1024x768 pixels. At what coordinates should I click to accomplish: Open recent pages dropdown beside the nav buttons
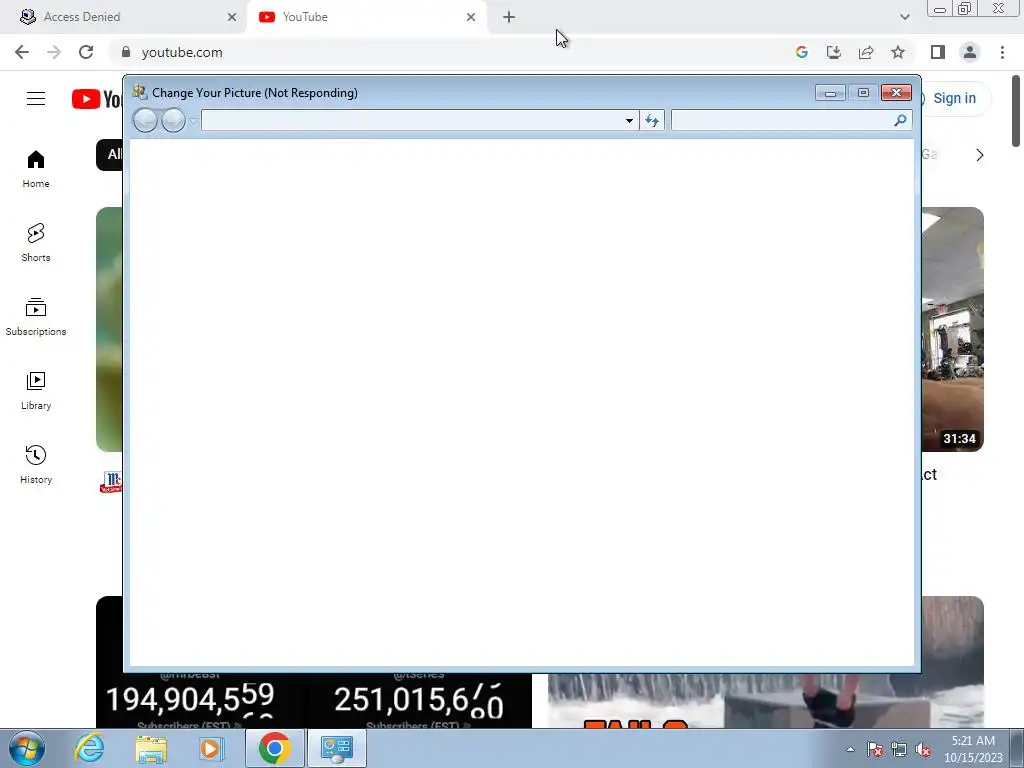tap(193, 121)
